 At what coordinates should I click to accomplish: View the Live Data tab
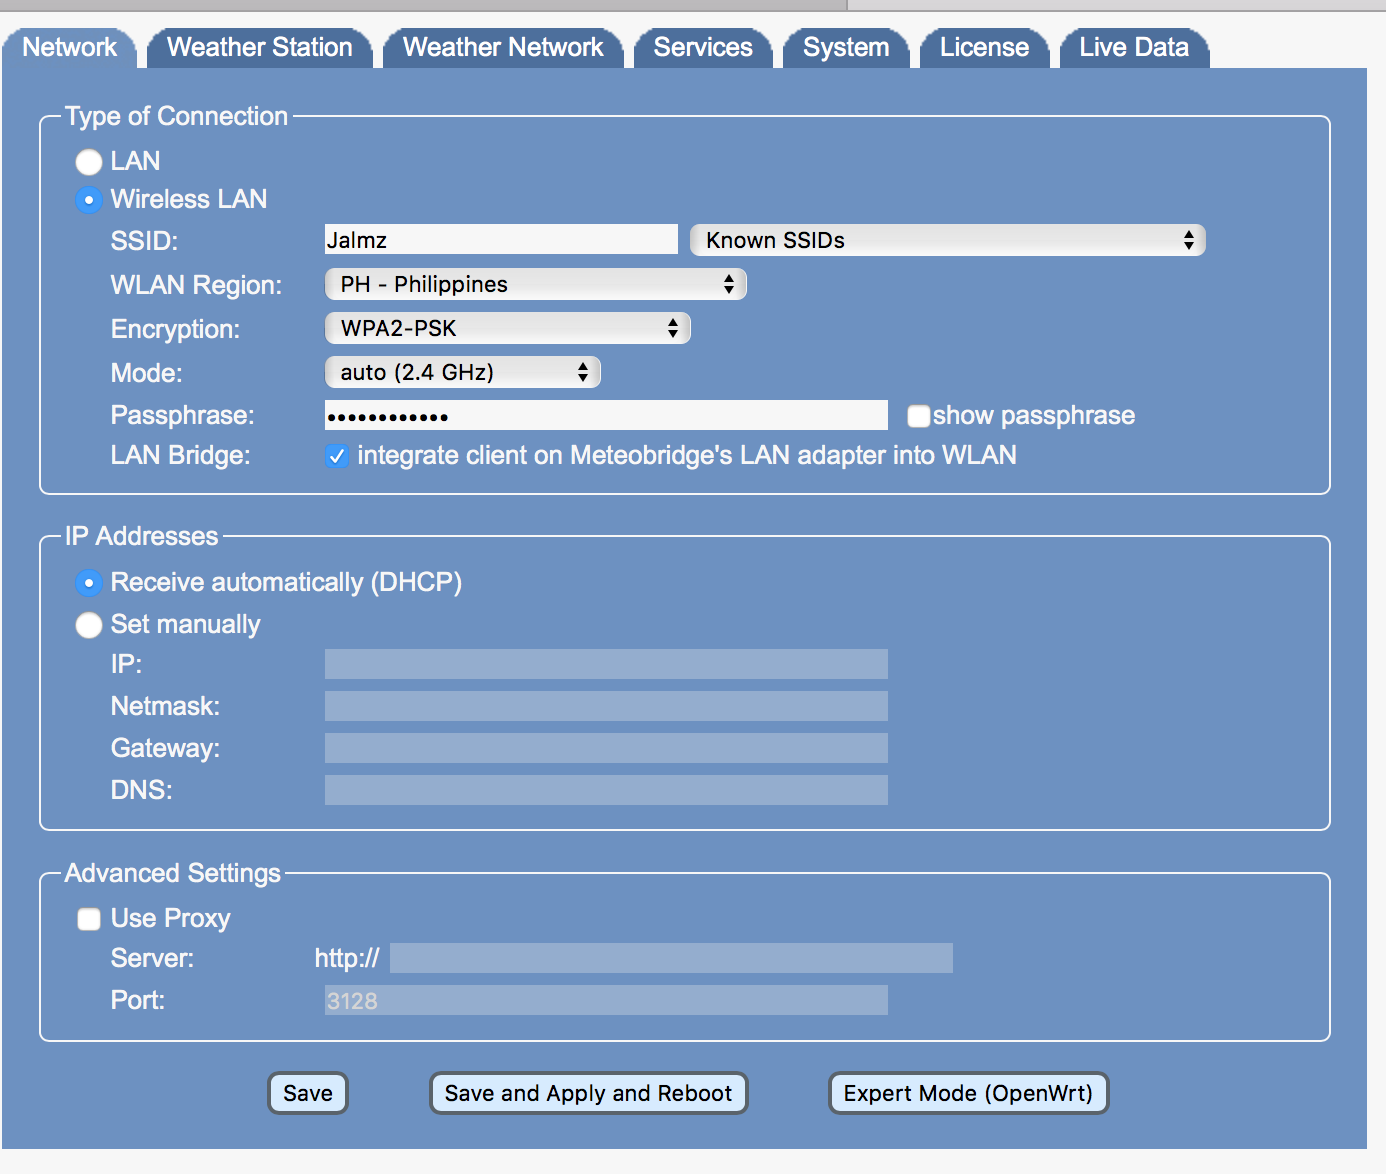1133,48
